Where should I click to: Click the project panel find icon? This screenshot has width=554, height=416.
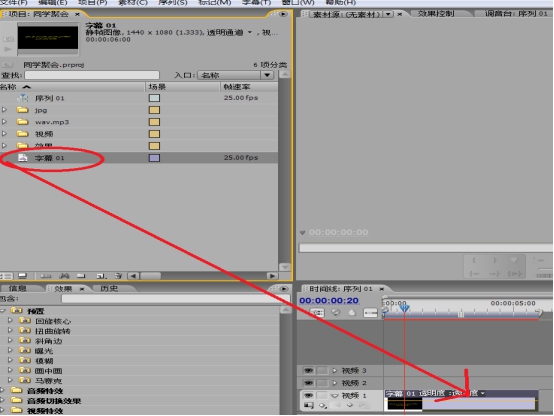(x=64, y=276)
